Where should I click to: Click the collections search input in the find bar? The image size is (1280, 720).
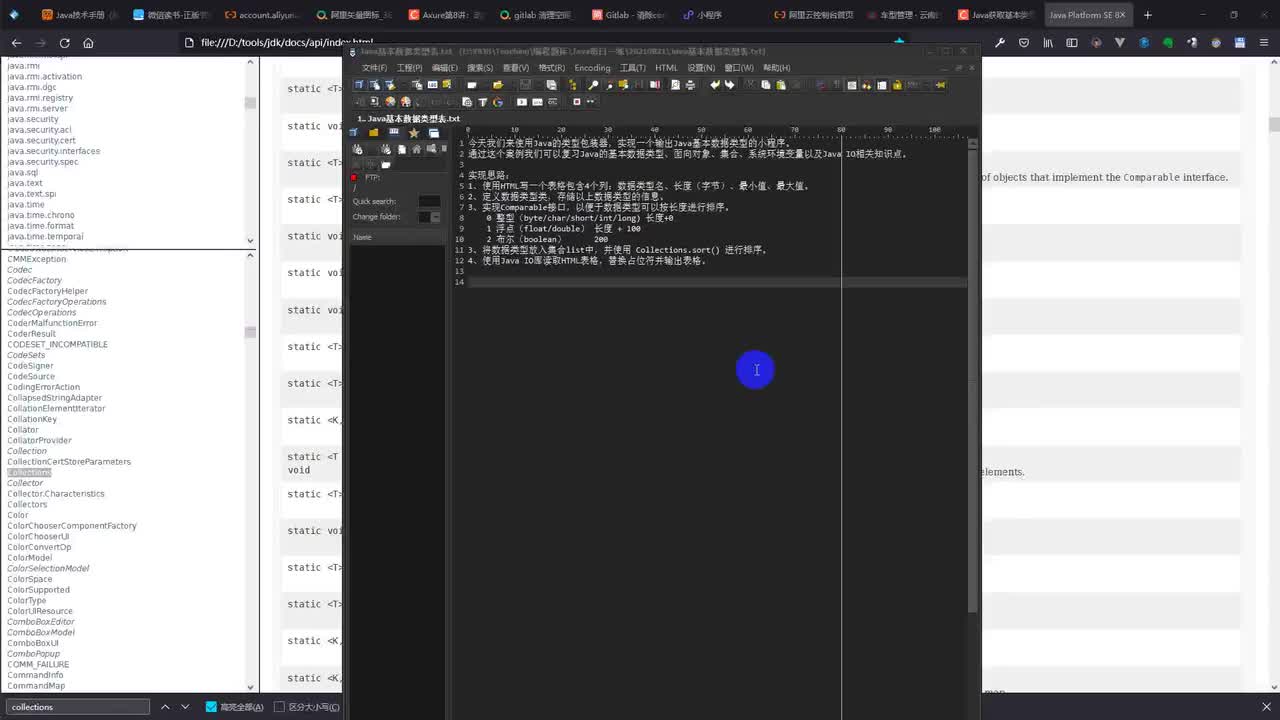[x=78, y=707]
